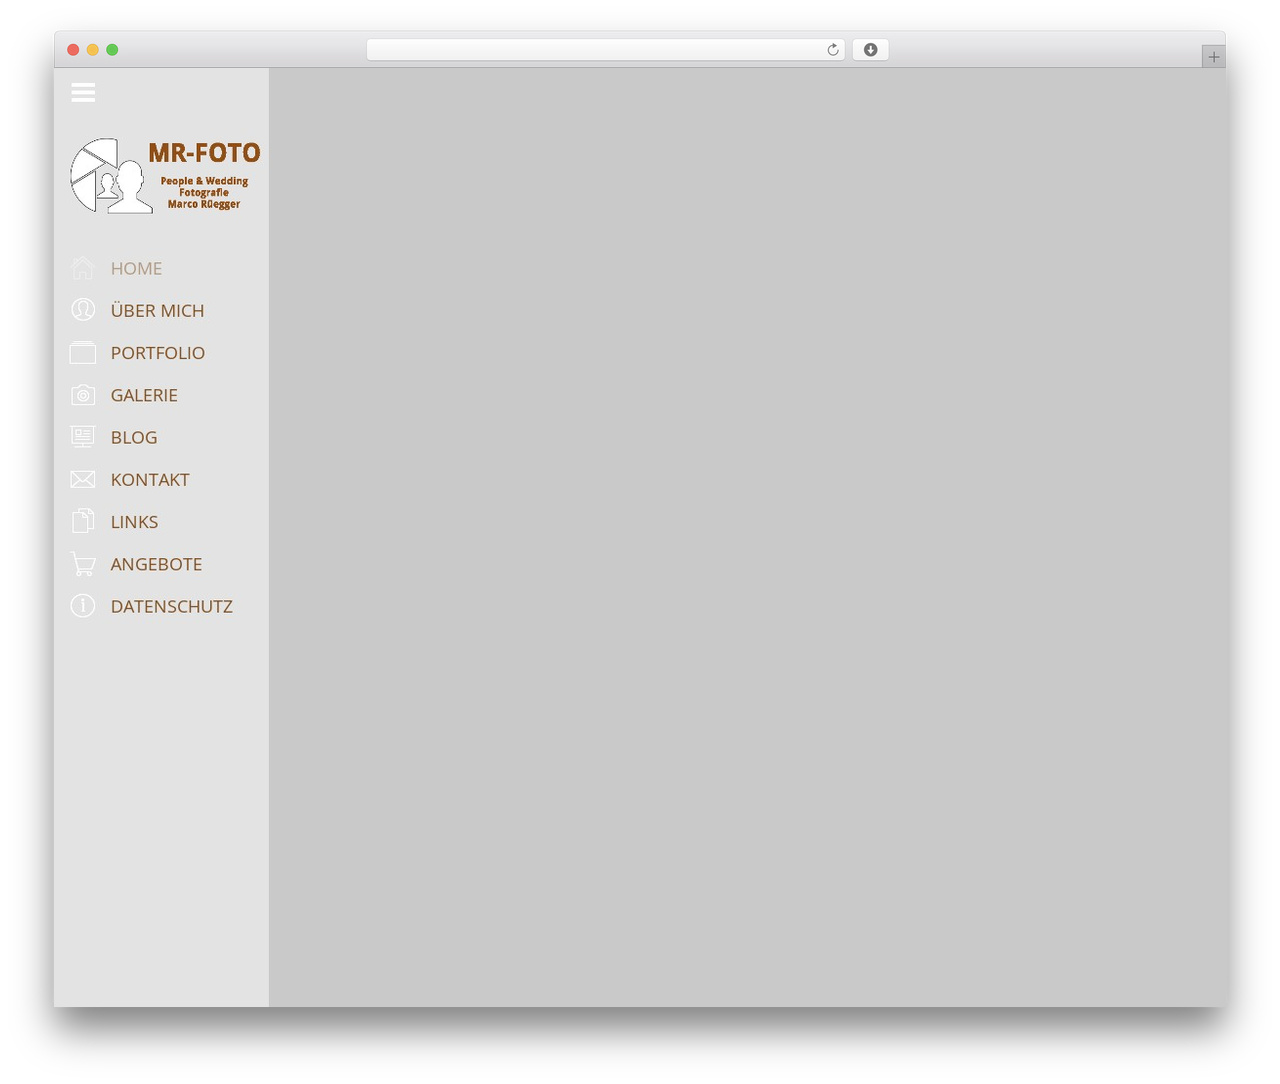The width and height of the screenshot is (1280, 1084).
Task: Open the ÜBER MICH page
Action: pos(157,310)
